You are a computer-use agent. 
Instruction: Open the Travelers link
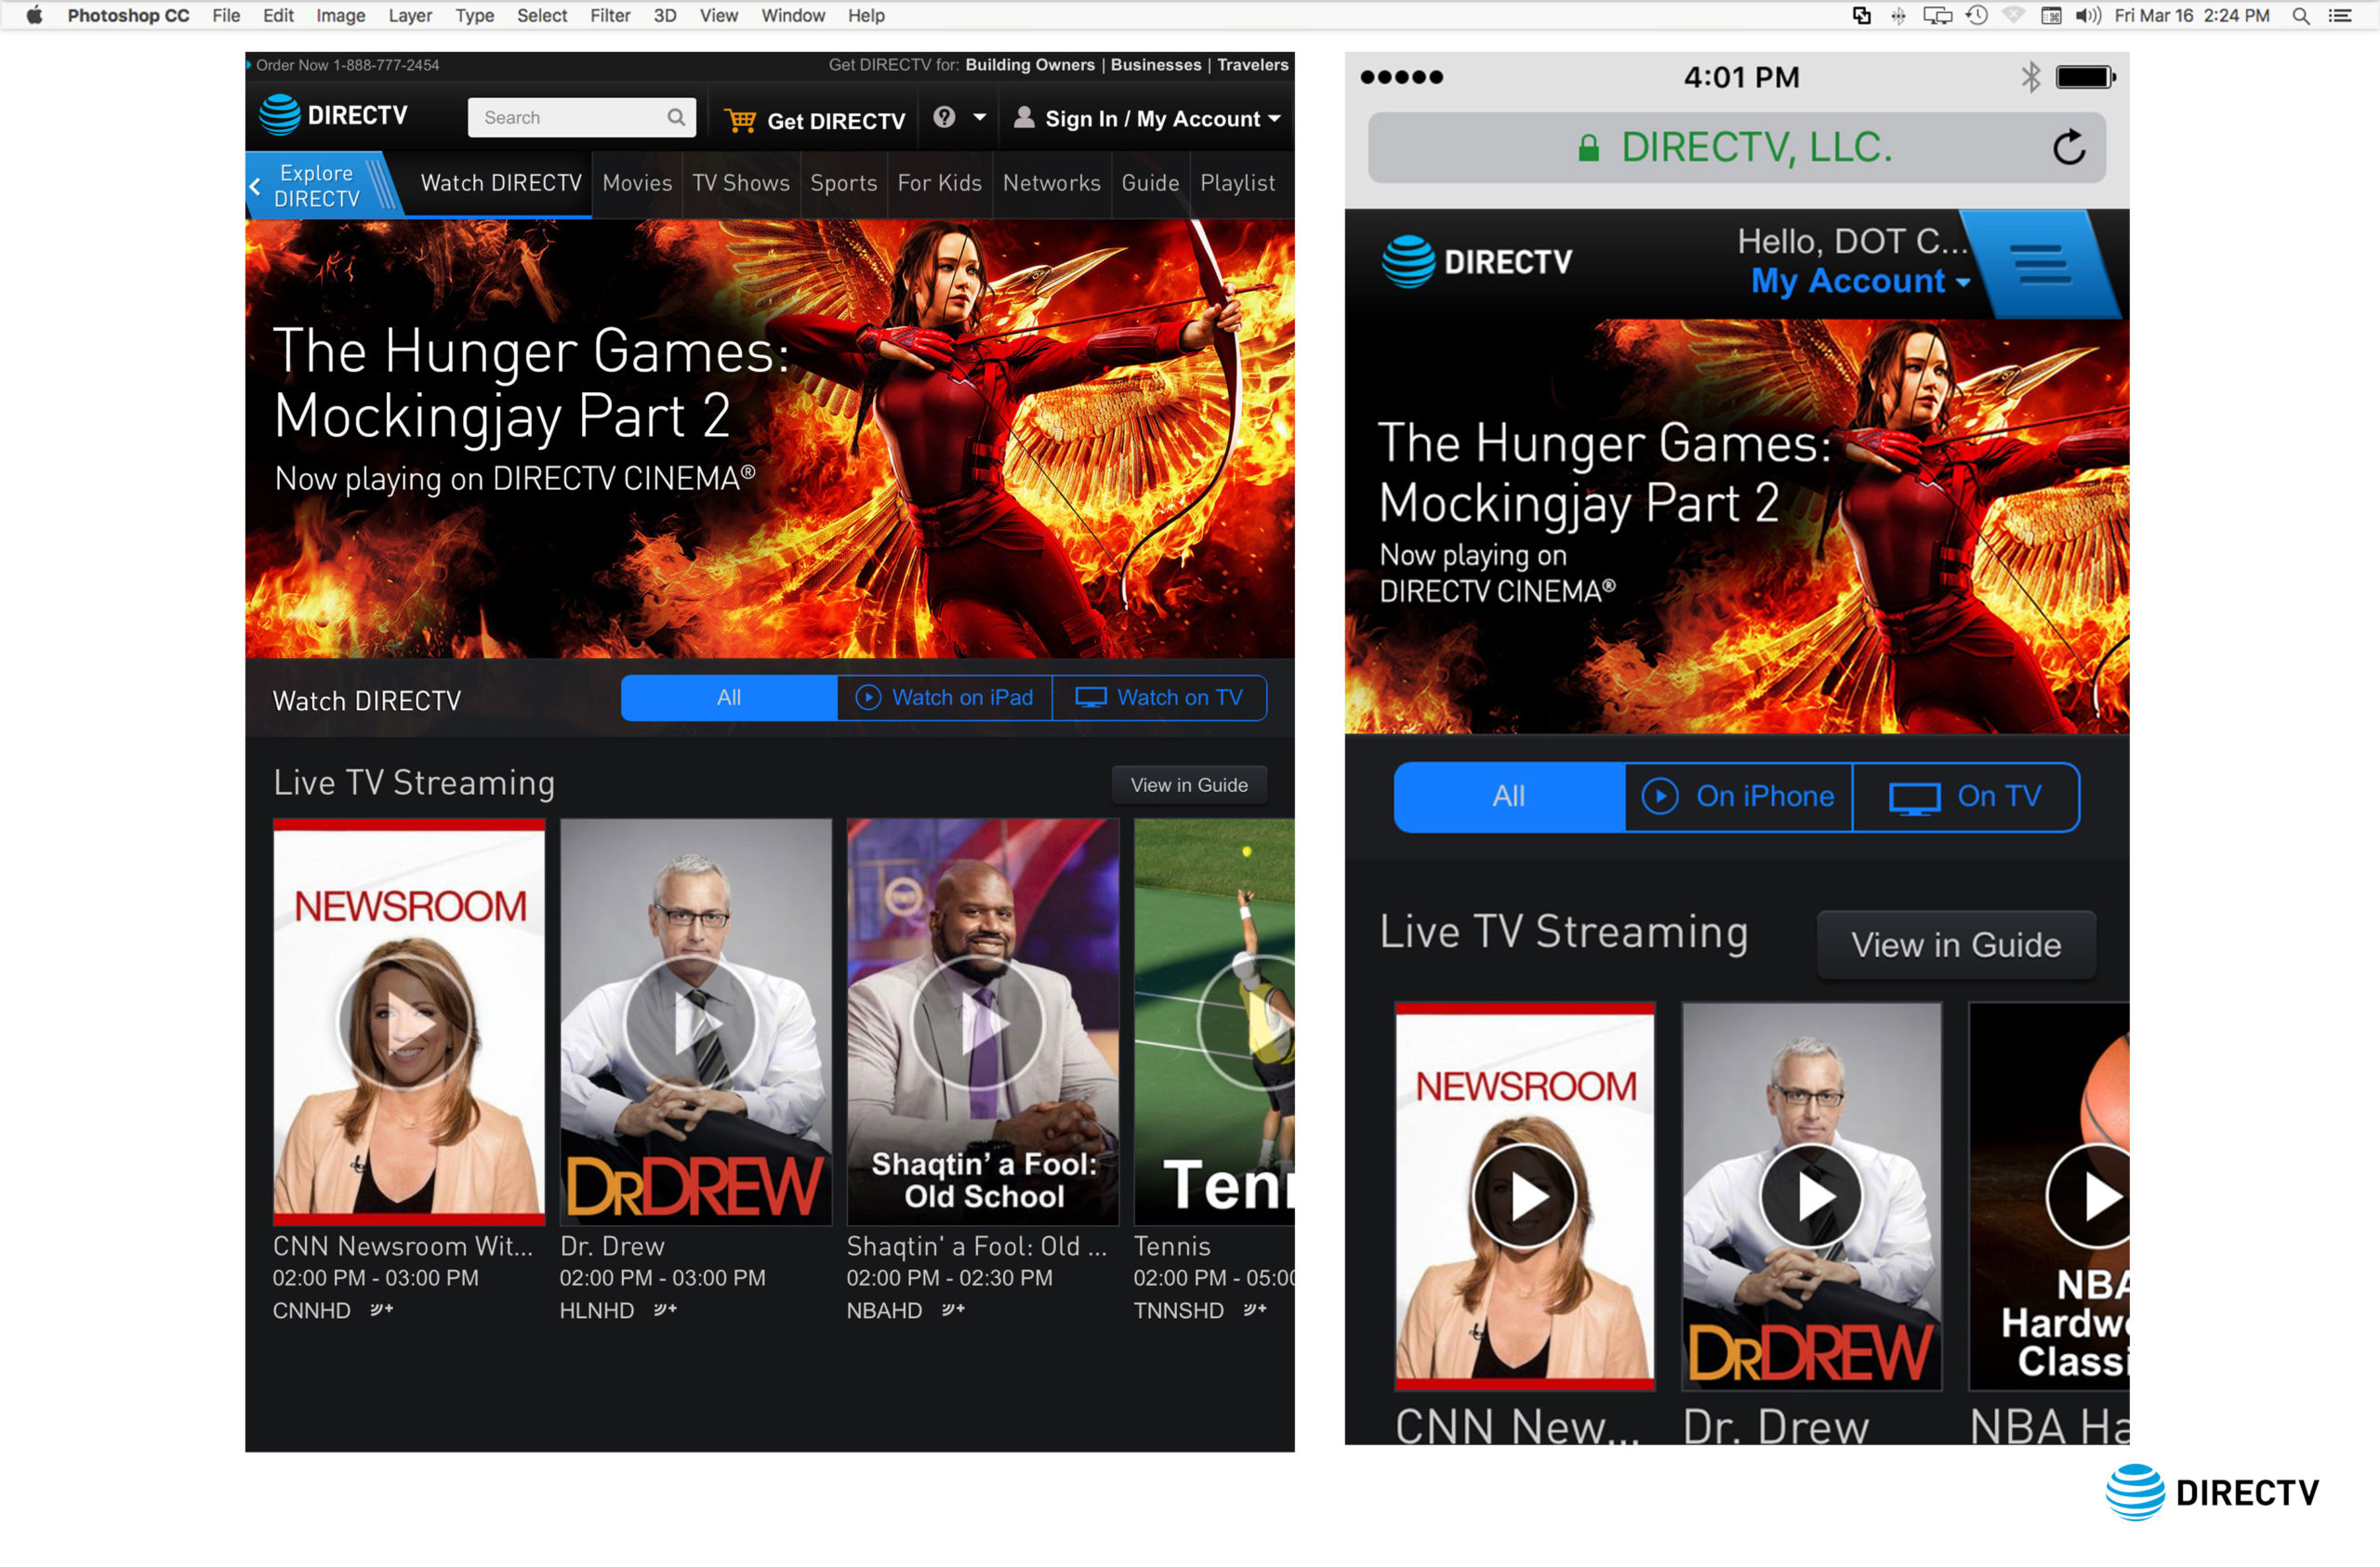pyautogui.click(x=1253, y=65)
